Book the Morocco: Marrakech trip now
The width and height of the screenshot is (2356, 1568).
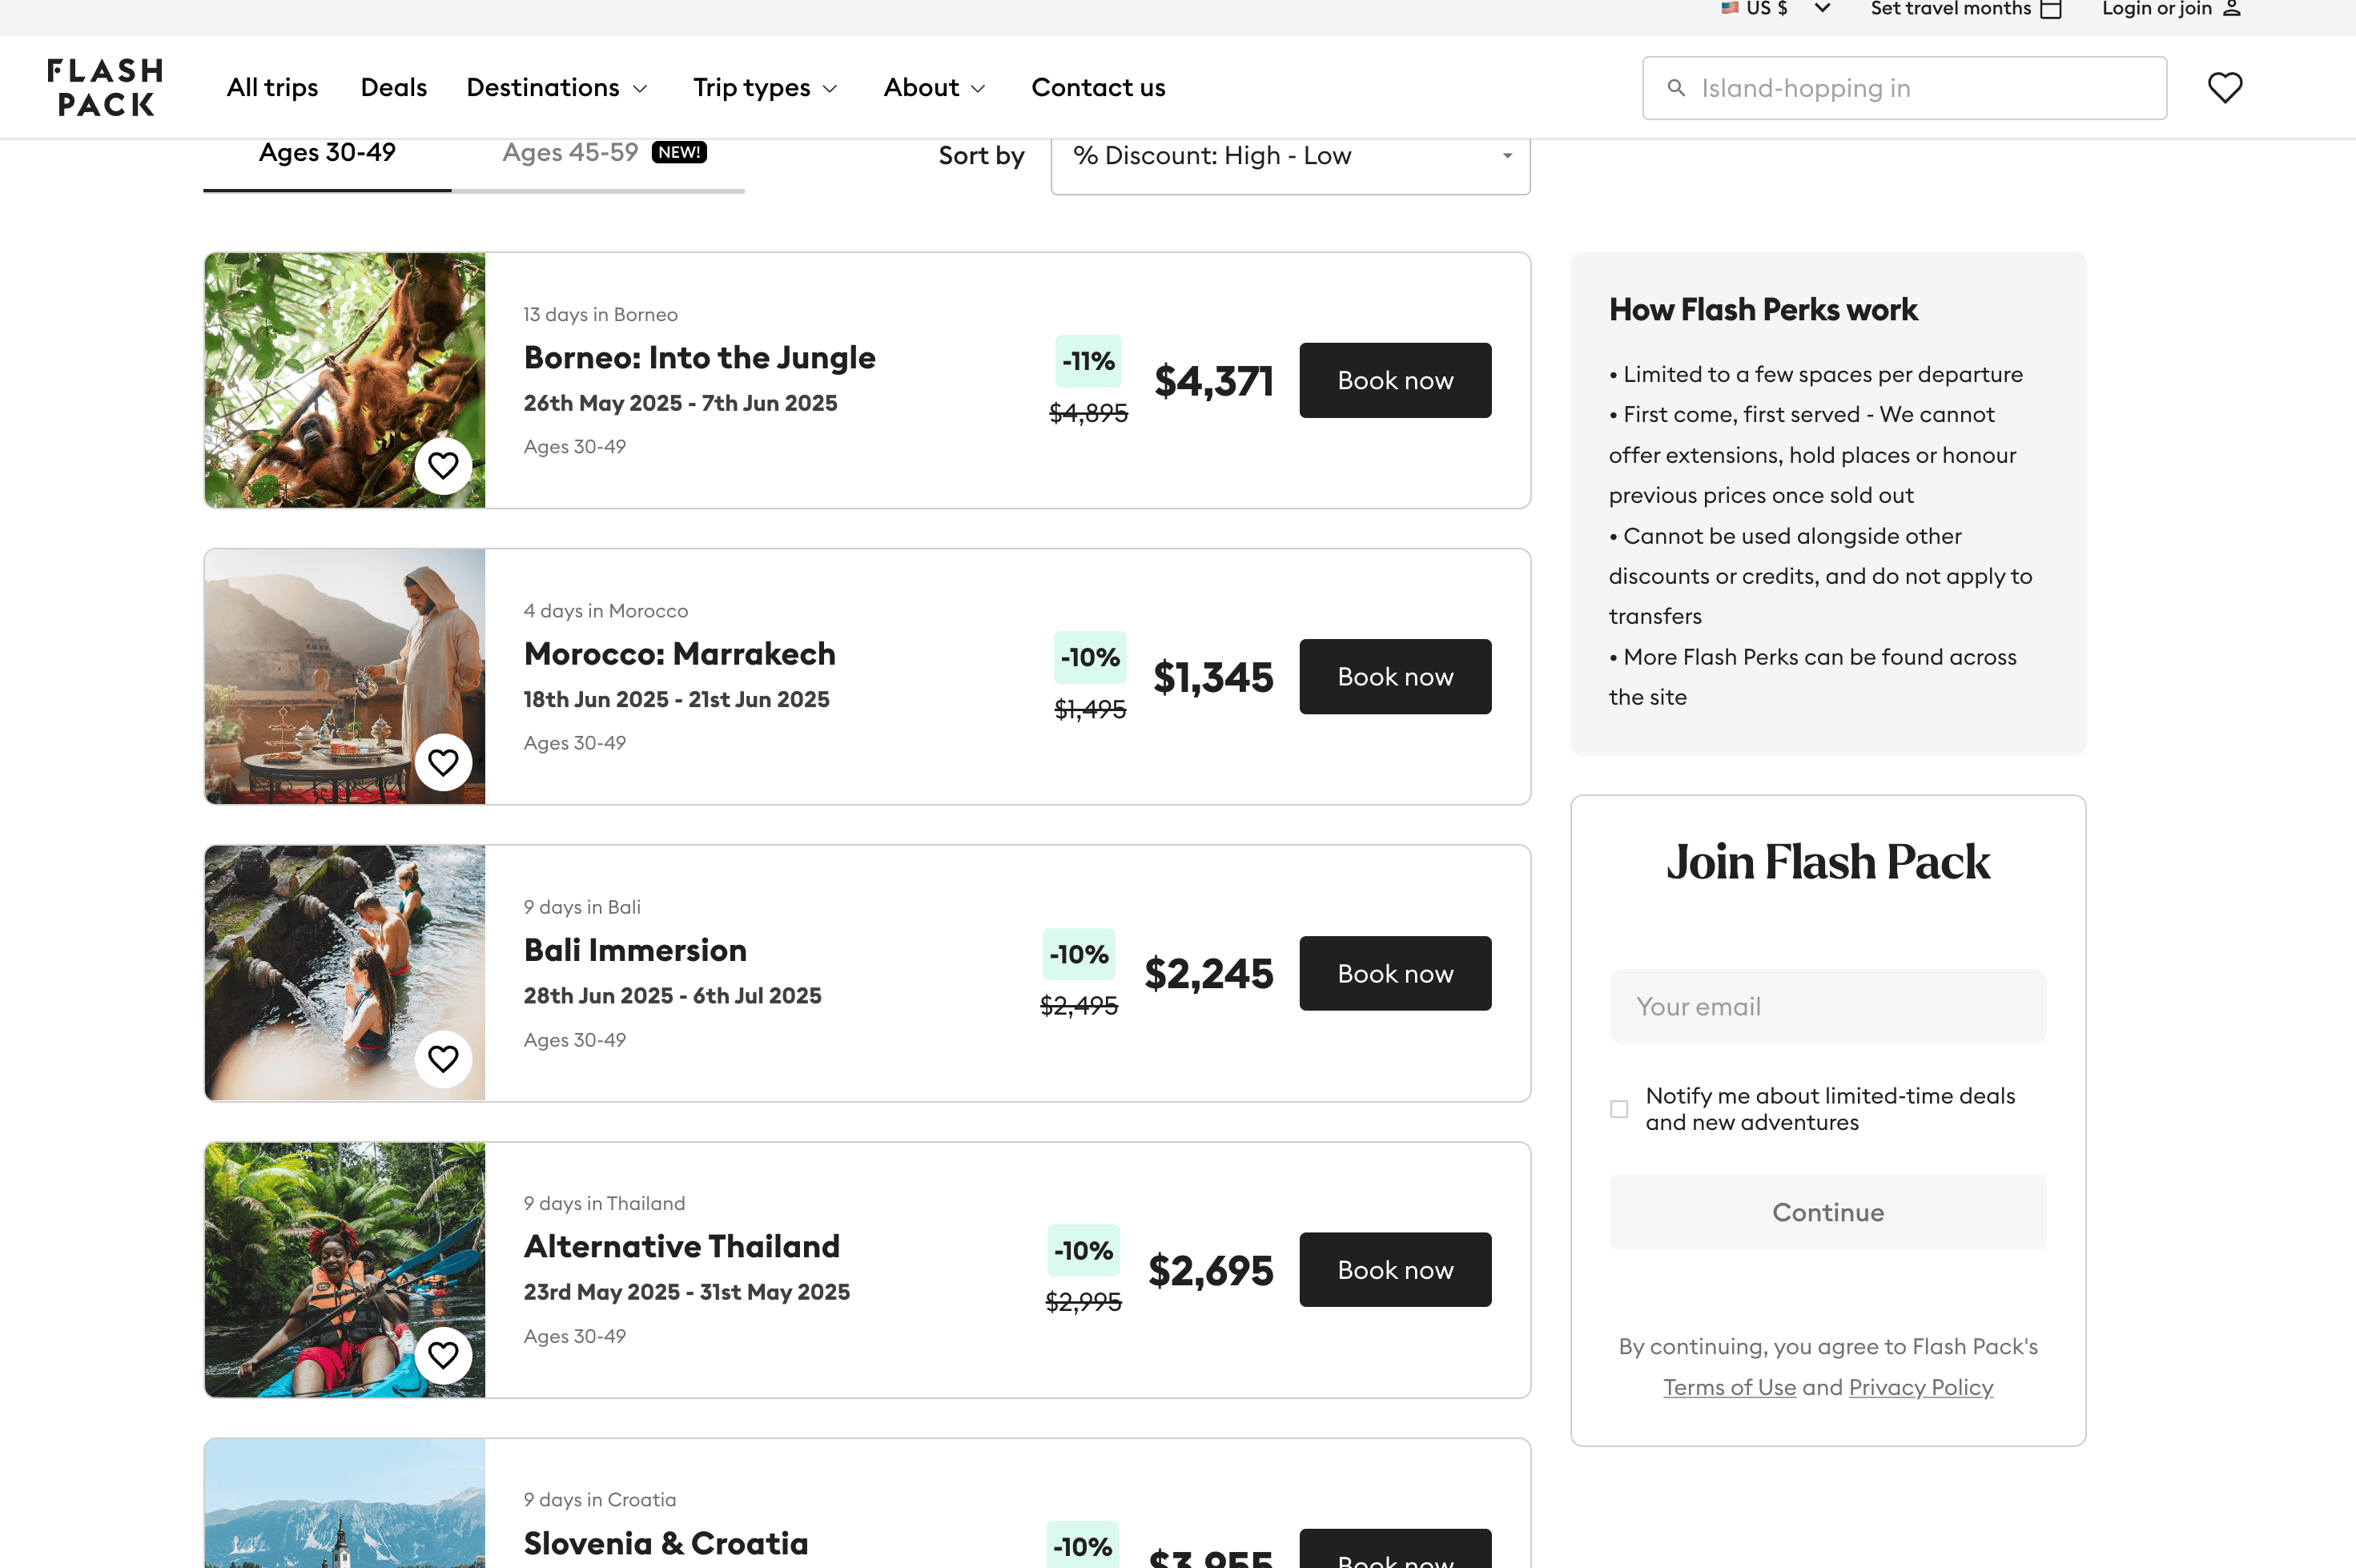pyautogui.click(x=1394, y=677)
